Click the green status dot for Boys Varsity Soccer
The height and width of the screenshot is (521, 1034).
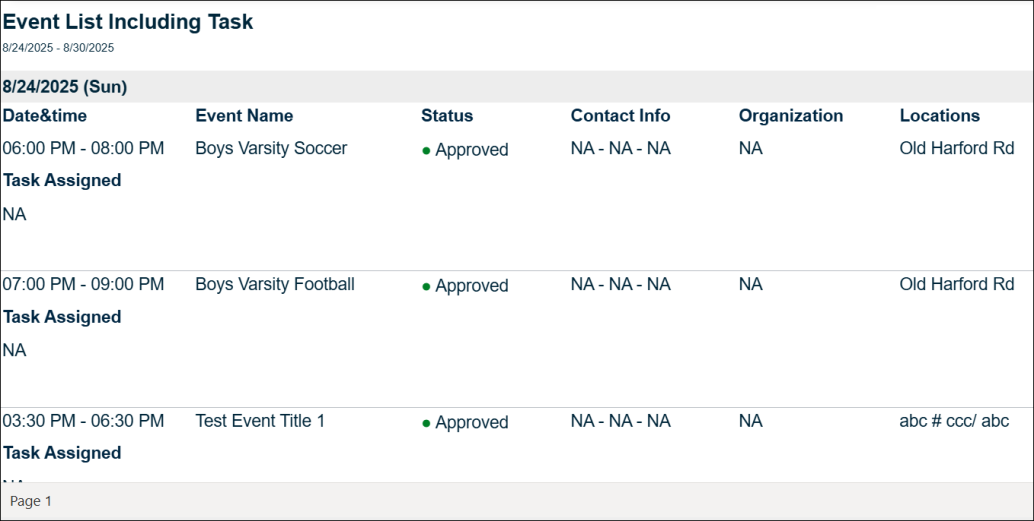point(426,151)
